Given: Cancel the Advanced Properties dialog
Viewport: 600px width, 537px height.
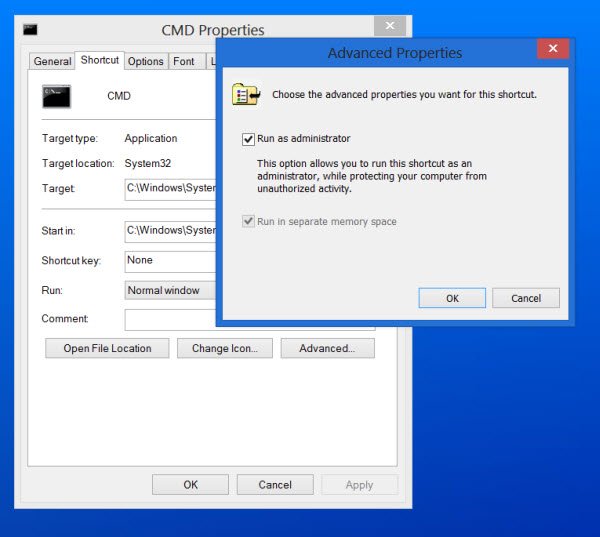Looking at the screenshot, I should point(526,298).
